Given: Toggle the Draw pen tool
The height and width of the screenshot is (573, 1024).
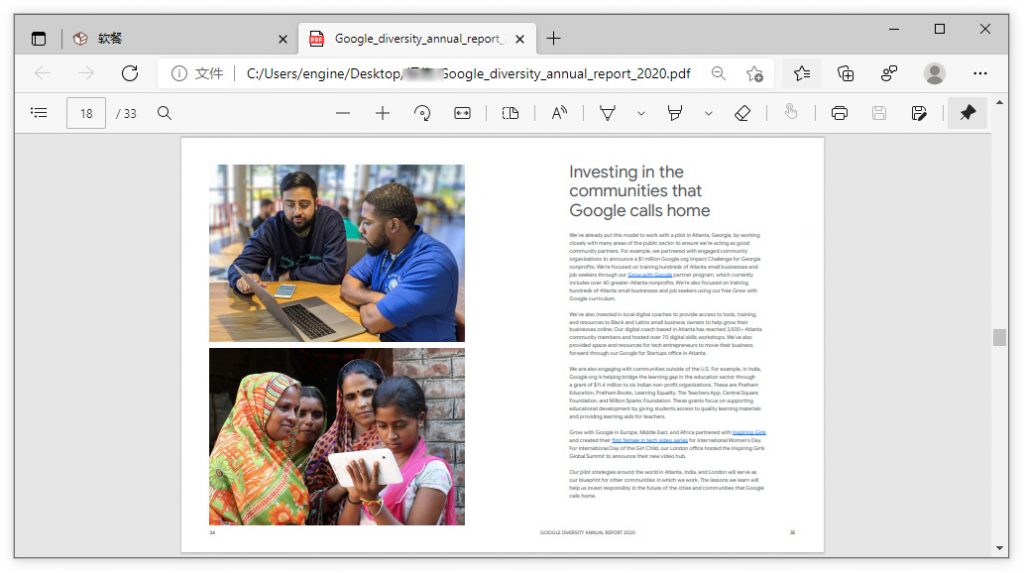Looking at the screenshot, I should 607,113.
